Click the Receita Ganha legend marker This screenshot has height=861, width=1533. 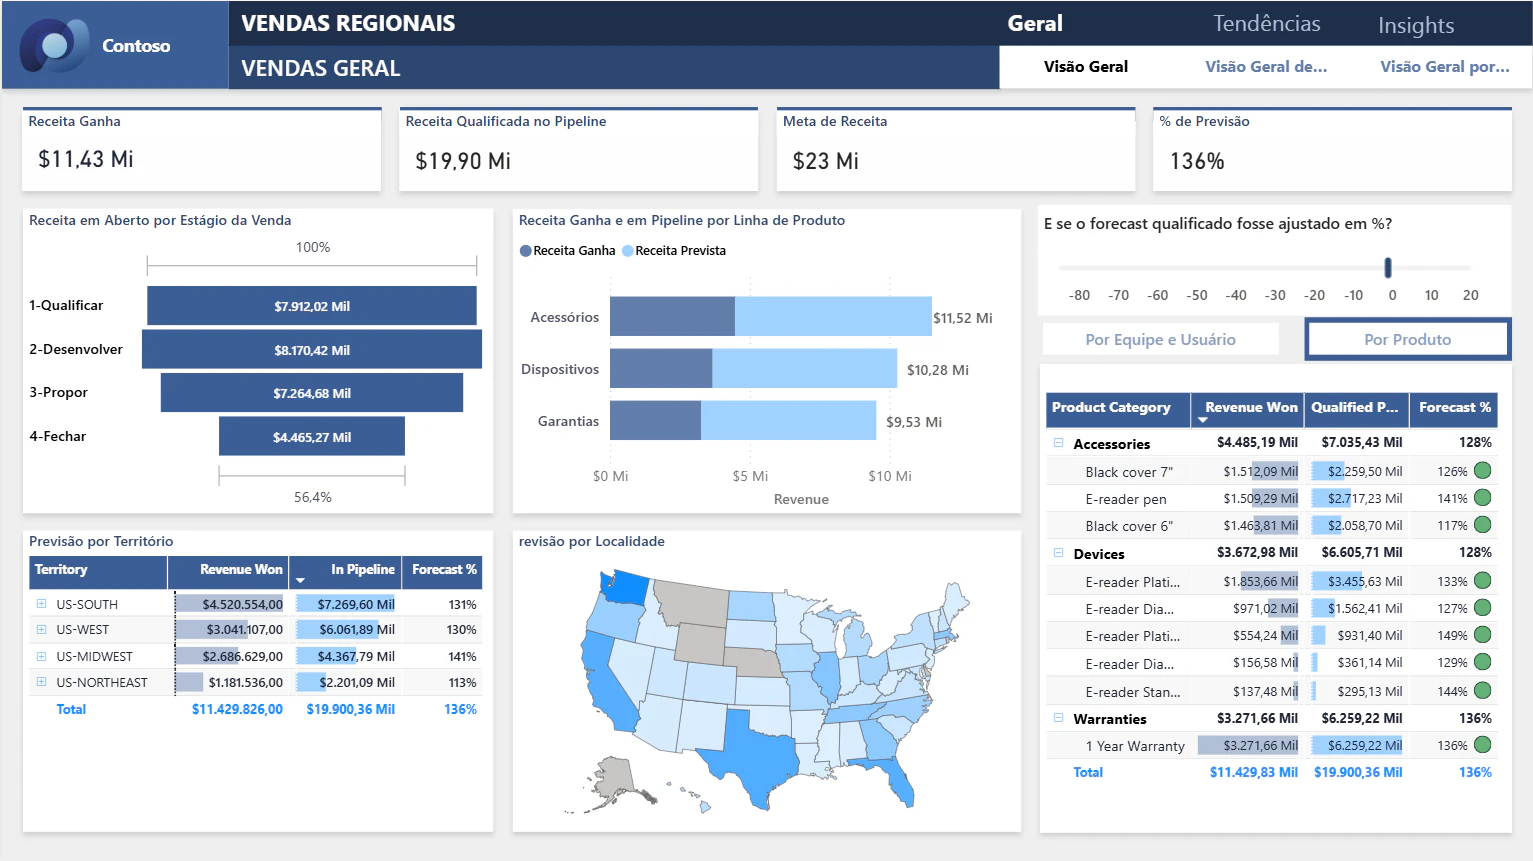click(525, 251)
